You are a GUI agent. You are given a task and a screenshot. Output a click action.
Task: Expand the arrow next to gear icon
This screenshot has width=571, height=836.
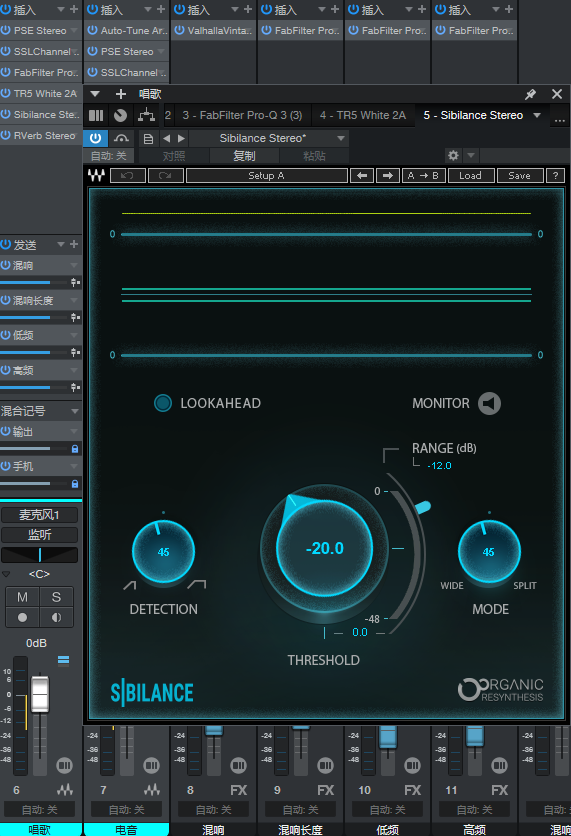point(471,156)
